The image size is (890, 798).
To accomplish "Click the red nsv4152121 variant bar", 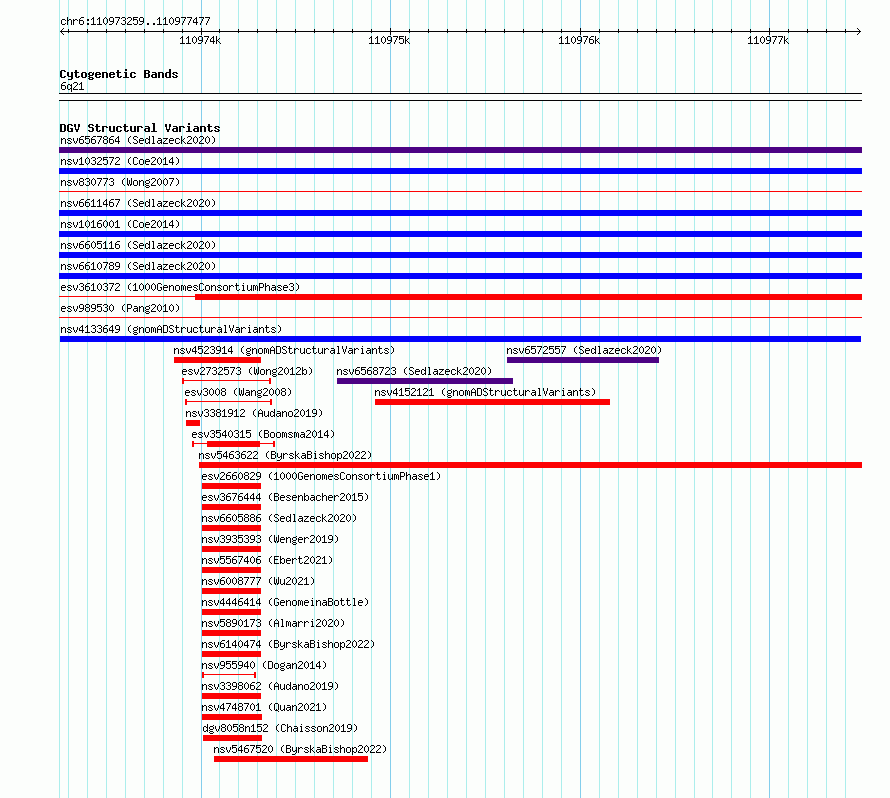I will [492, 402].
